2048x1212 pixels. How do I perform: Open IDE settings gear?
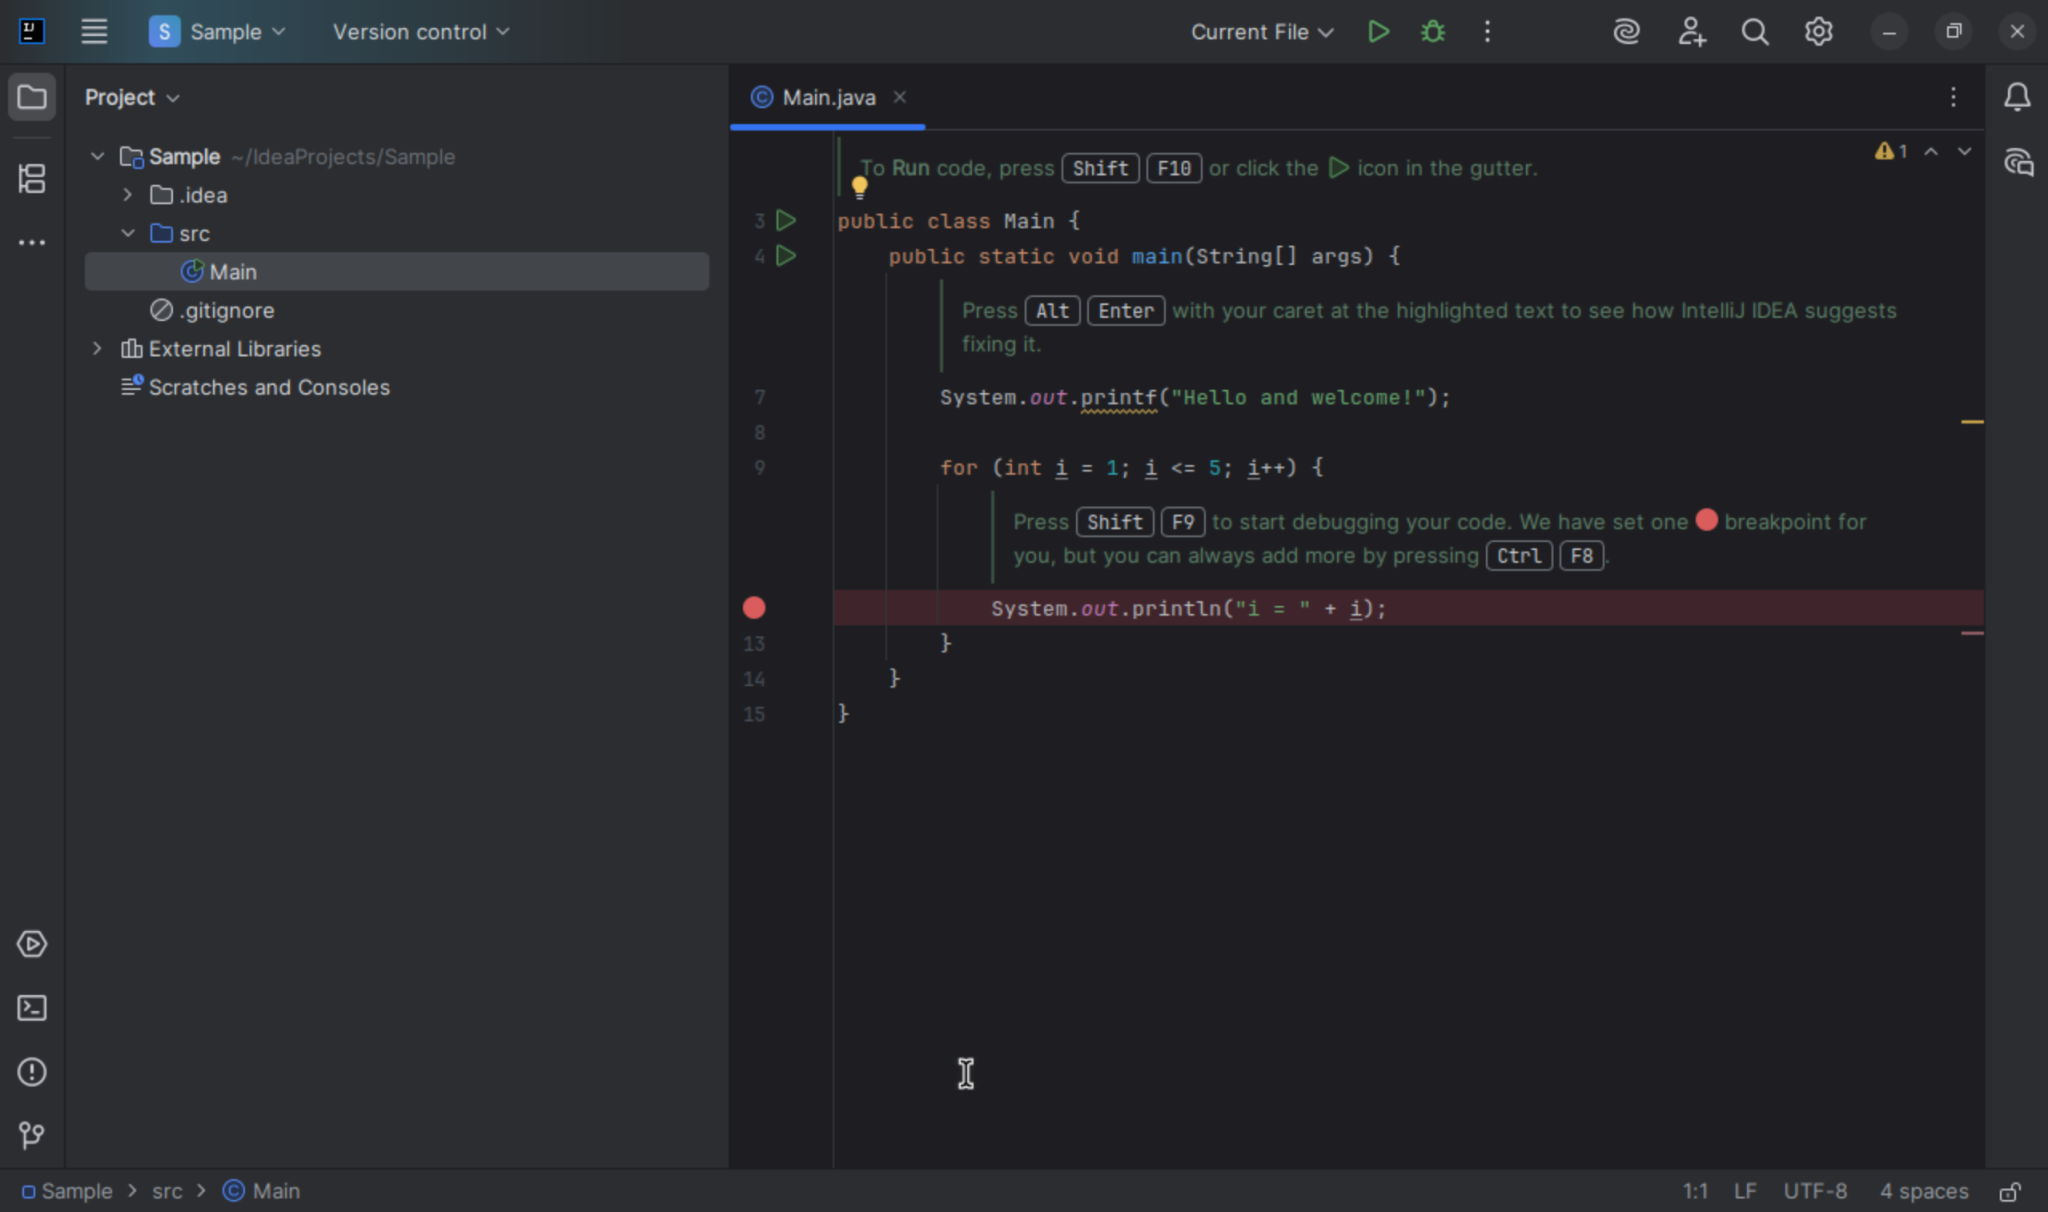(1818, 31)
